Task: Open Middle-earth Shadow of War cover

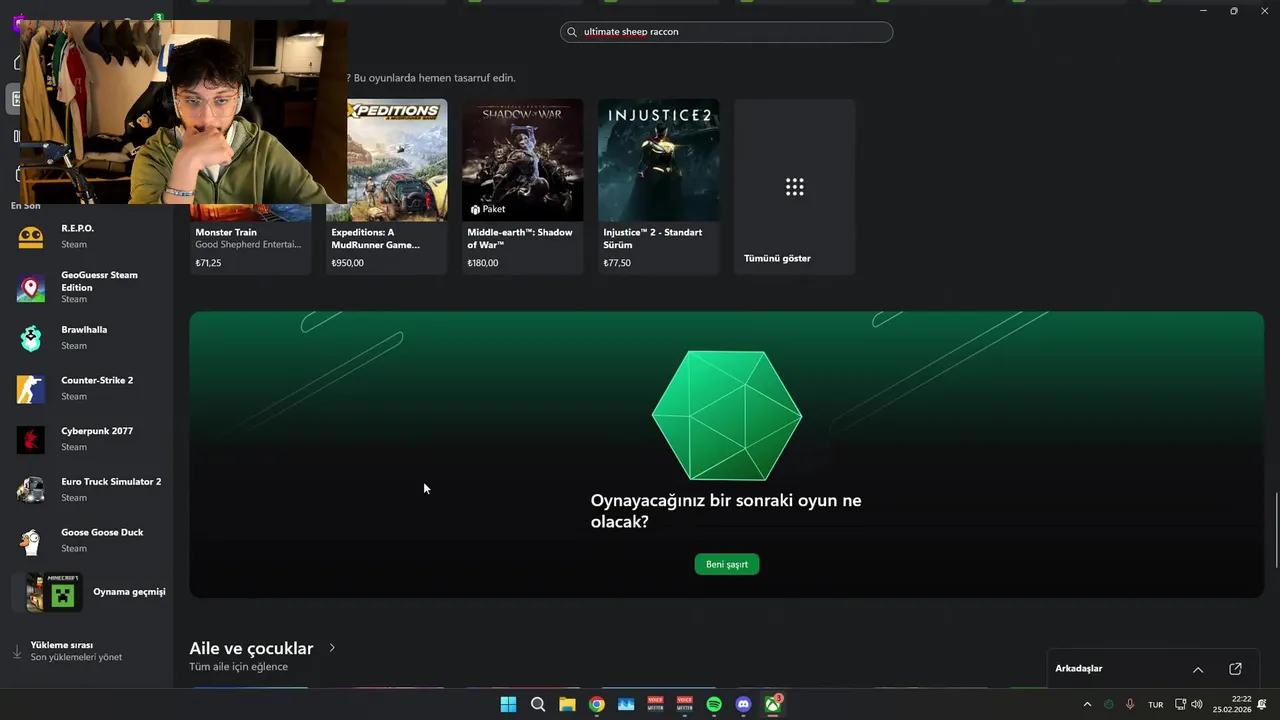Action: [x=522, y=160]
